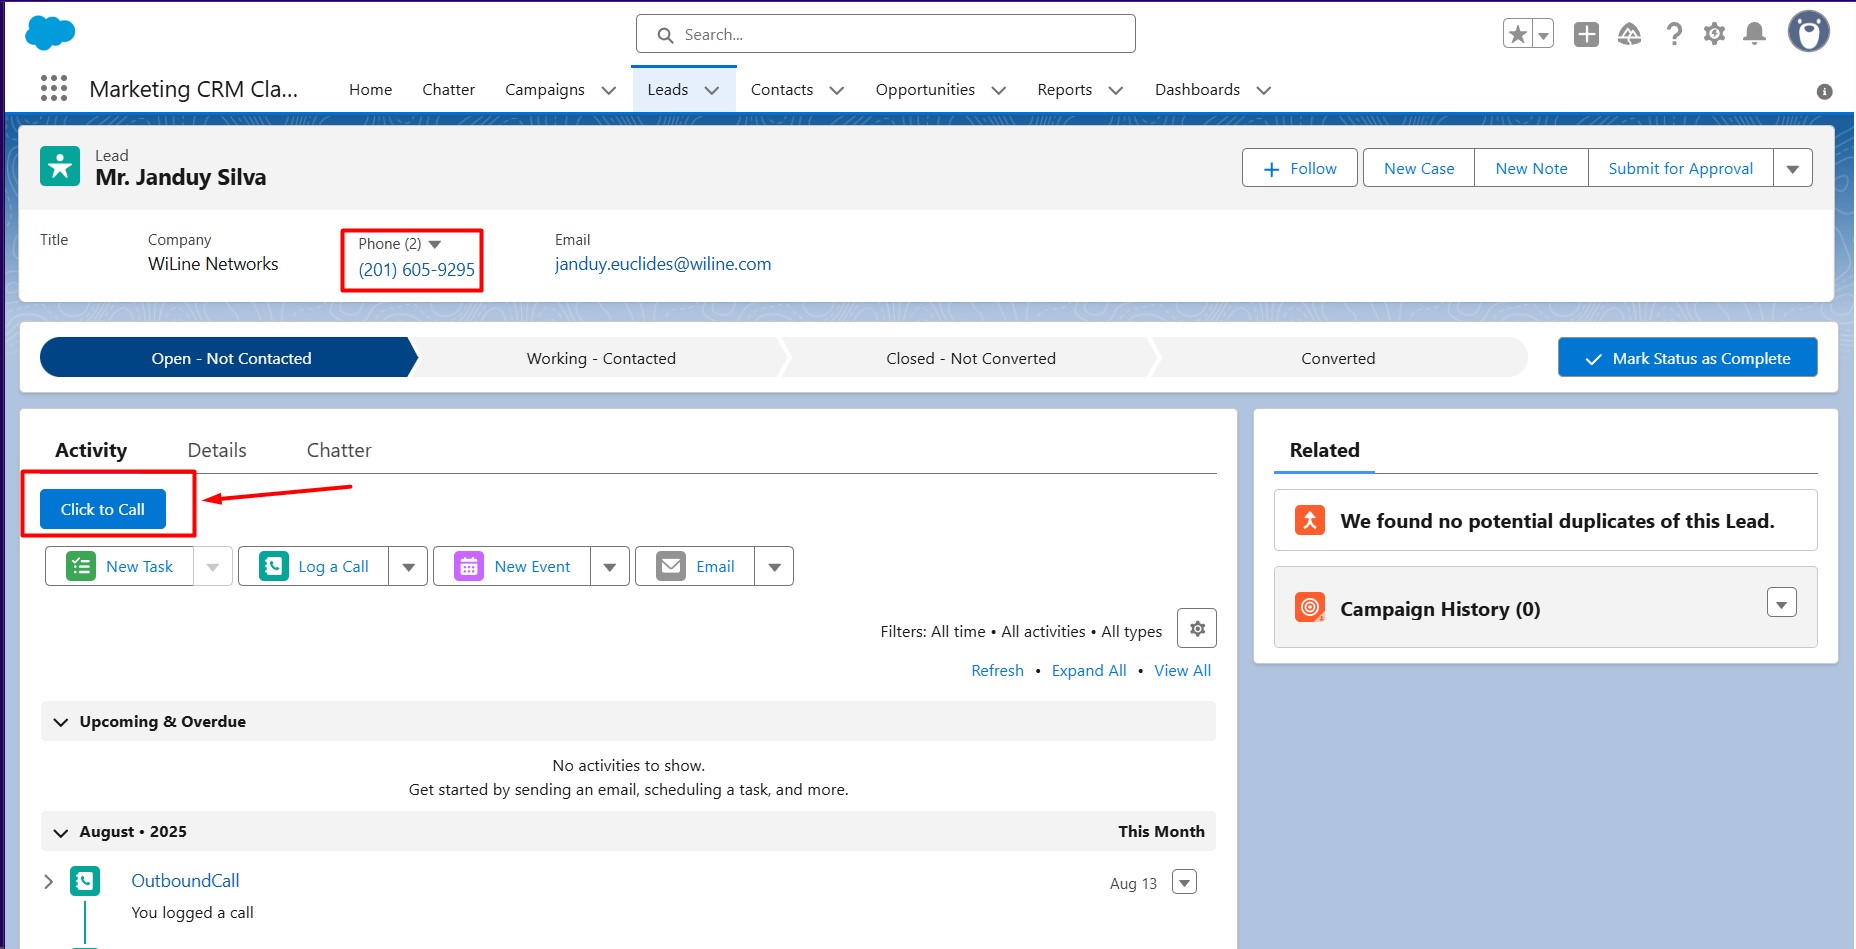Open activity timeline filter settings gear
Screen dimensions: 1856x949
pos(1196,629)
